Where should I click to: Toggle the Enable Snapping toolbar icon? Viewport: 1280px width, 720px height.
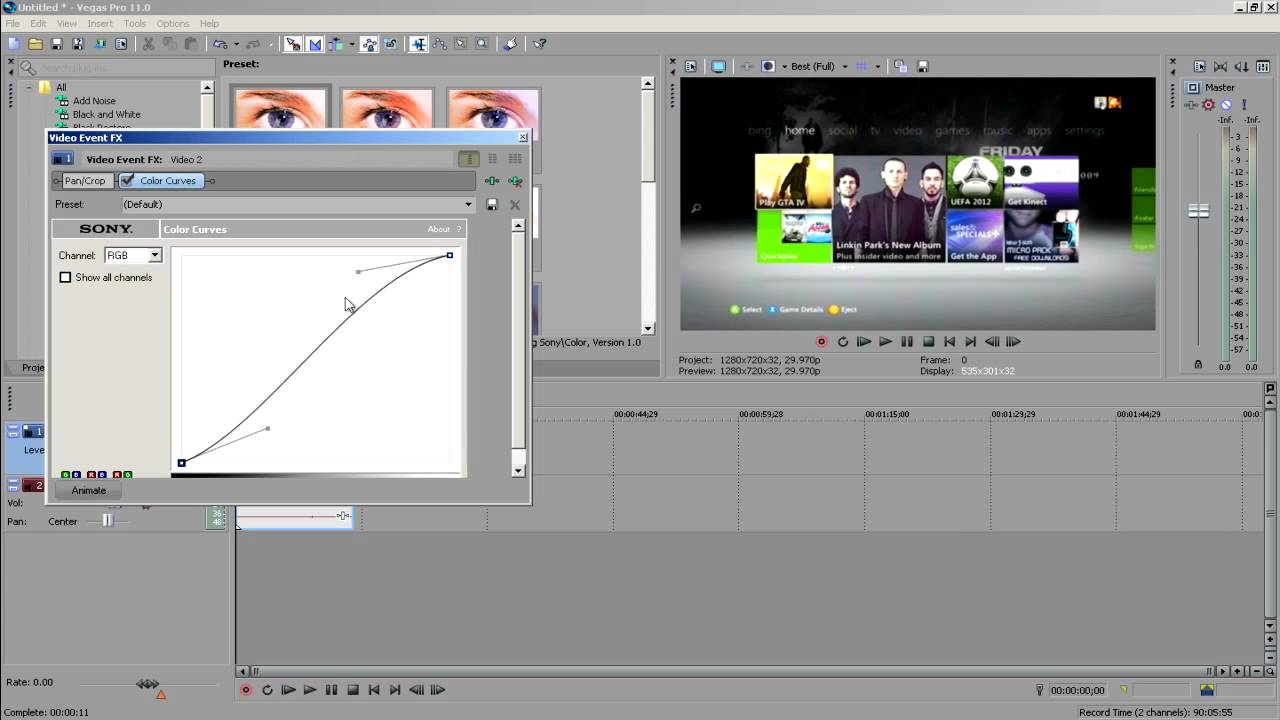point(293,44)
